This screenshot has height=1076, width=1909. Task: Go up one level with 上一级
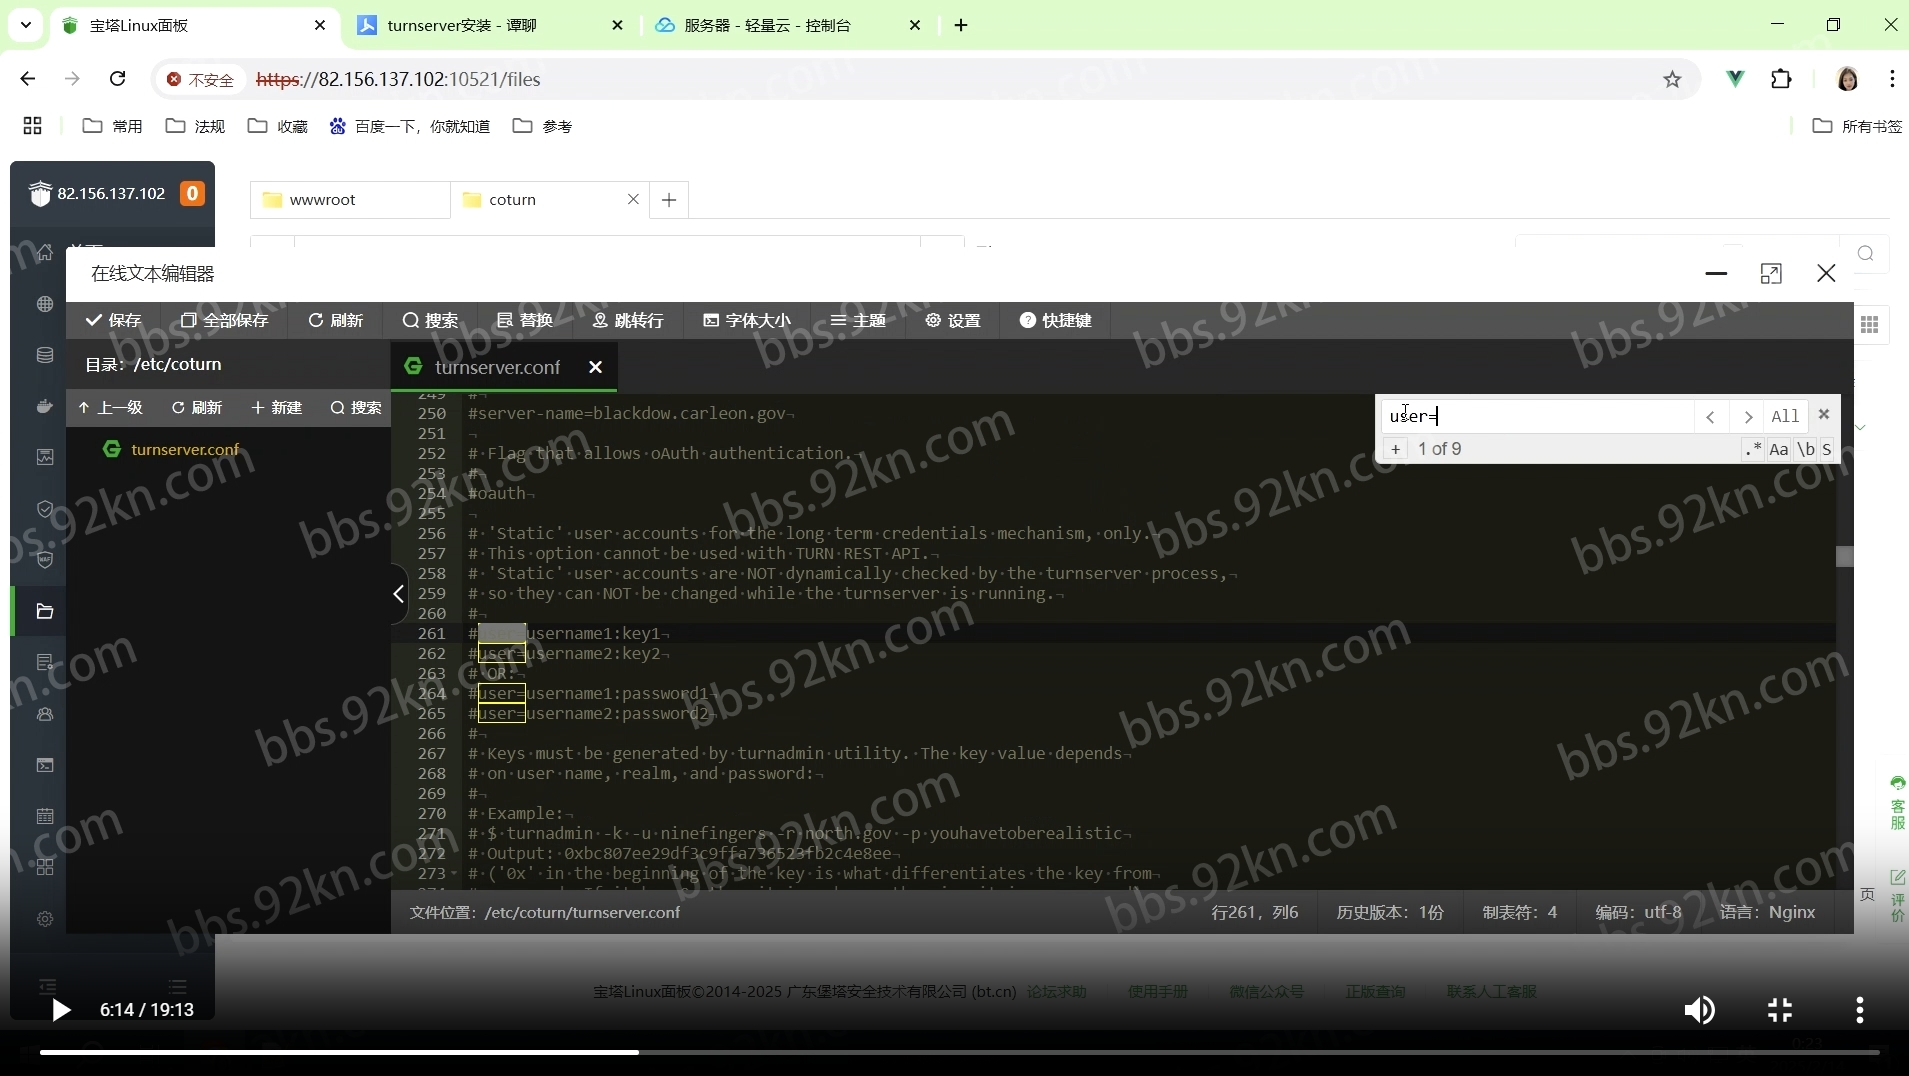110,407
